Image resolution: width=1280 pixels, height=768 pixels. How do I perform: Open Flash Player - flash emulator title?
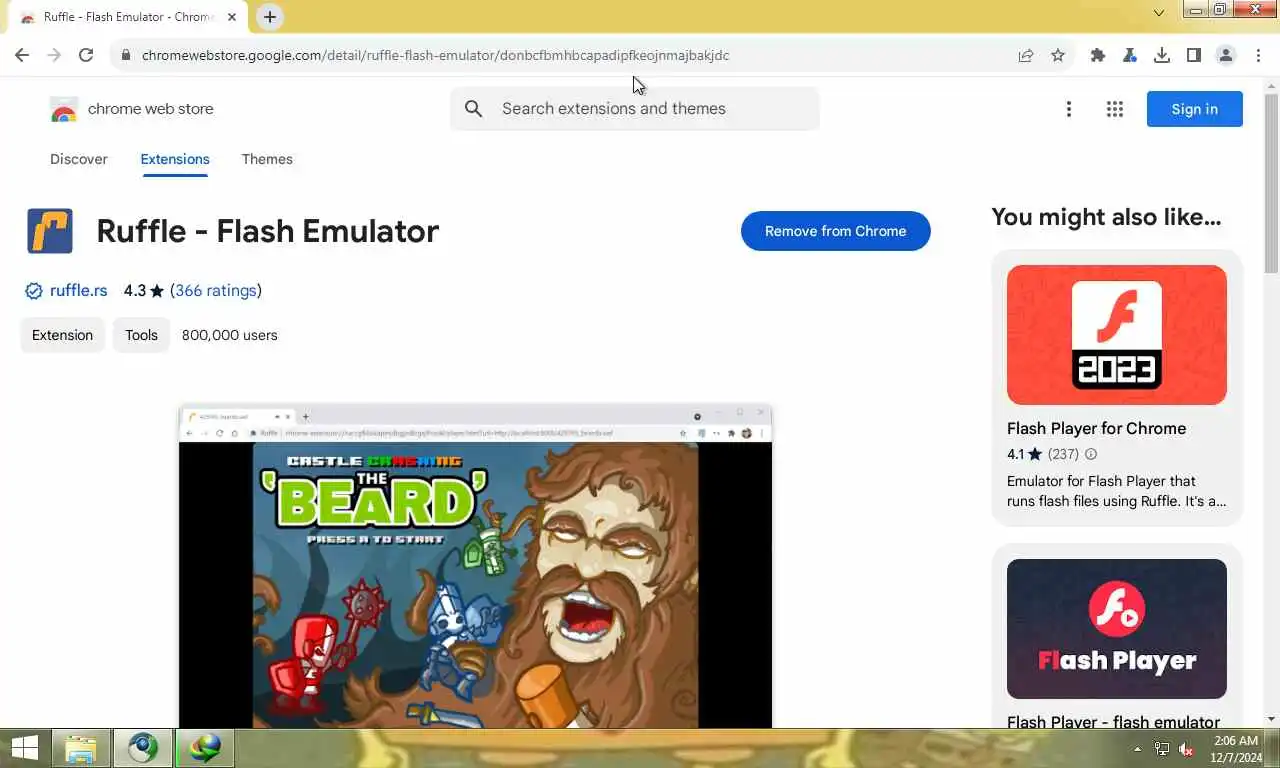1113,722
